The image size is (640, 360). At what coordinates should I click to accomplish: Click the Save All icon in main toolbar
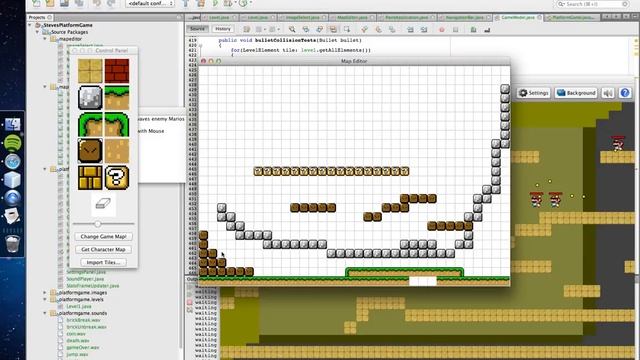[x=79, y=3]
